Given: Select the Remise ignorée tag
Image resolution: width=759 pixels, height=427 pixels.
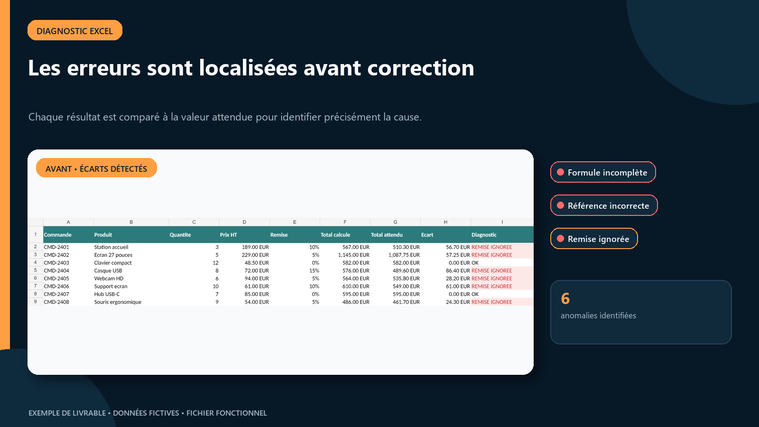Looking at the screenshot, I should point(594,239).
